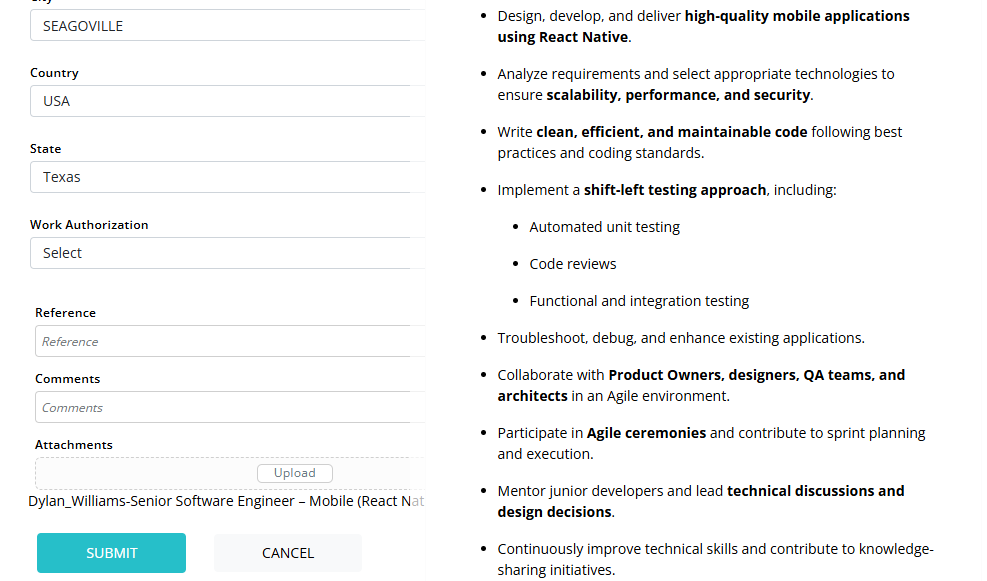
Task: Click the 'Troubleshoot, debug, and enhance' bullet
Action: [680, 338]
